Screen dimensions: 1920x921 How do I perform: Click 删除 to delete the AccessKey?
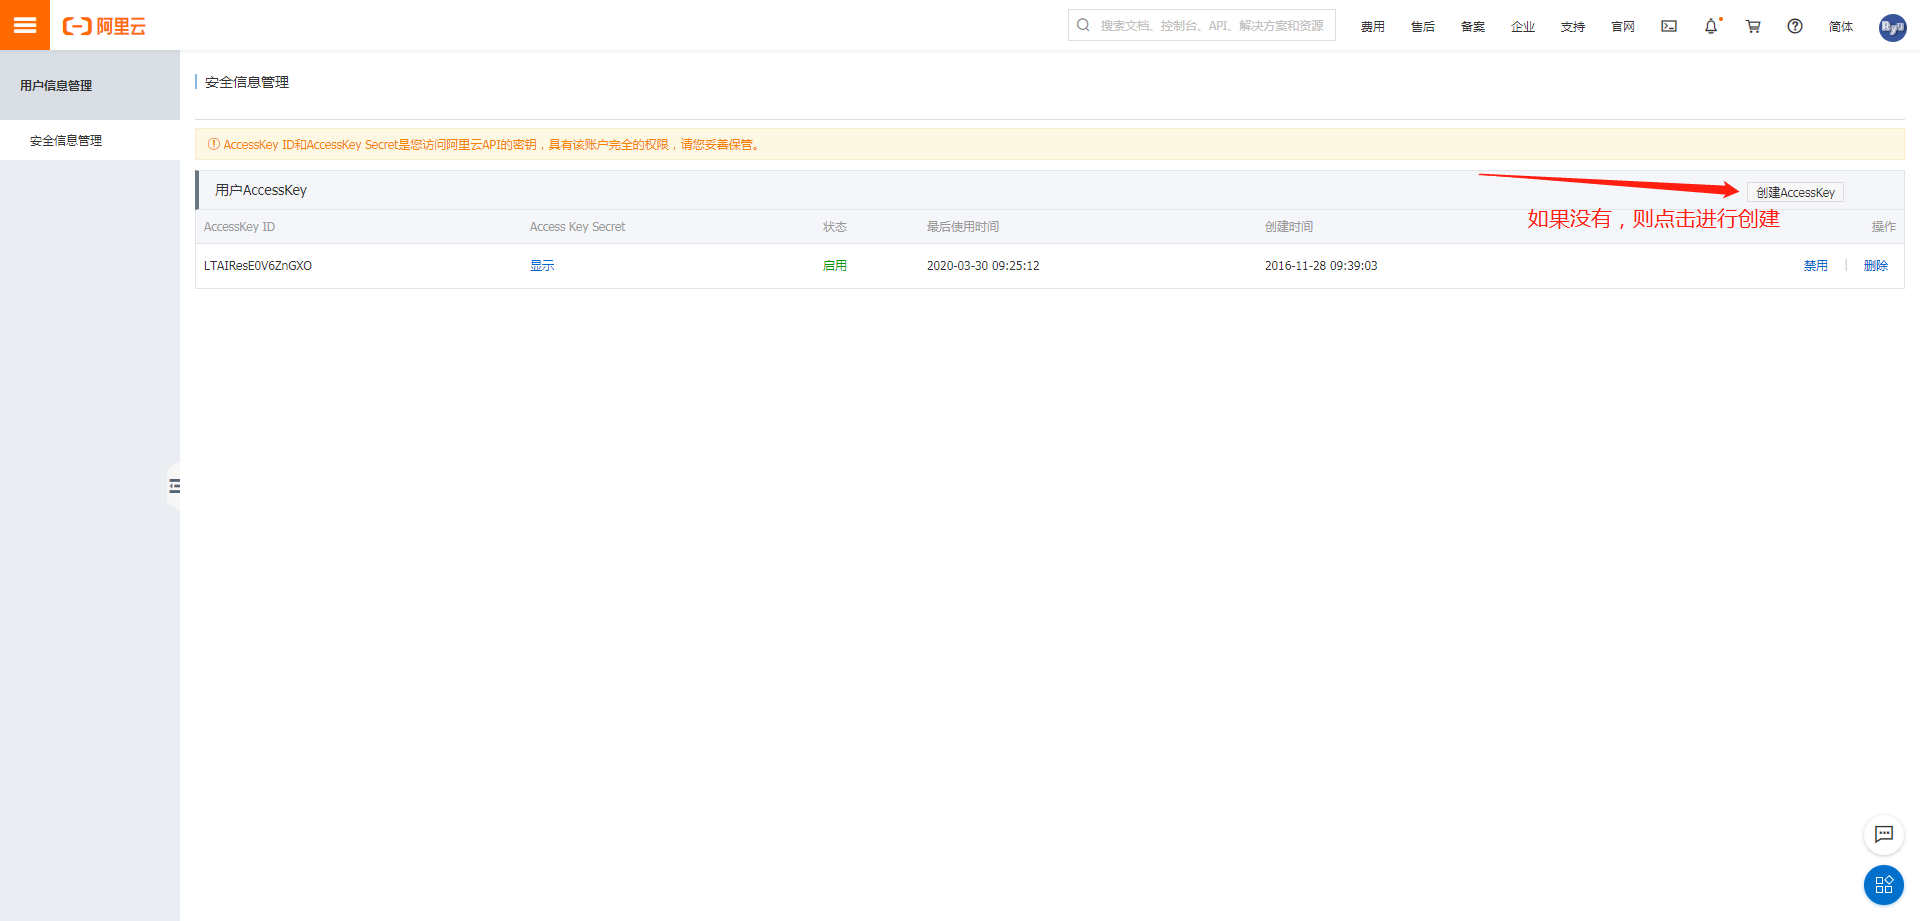click(x=1875, y=266)
